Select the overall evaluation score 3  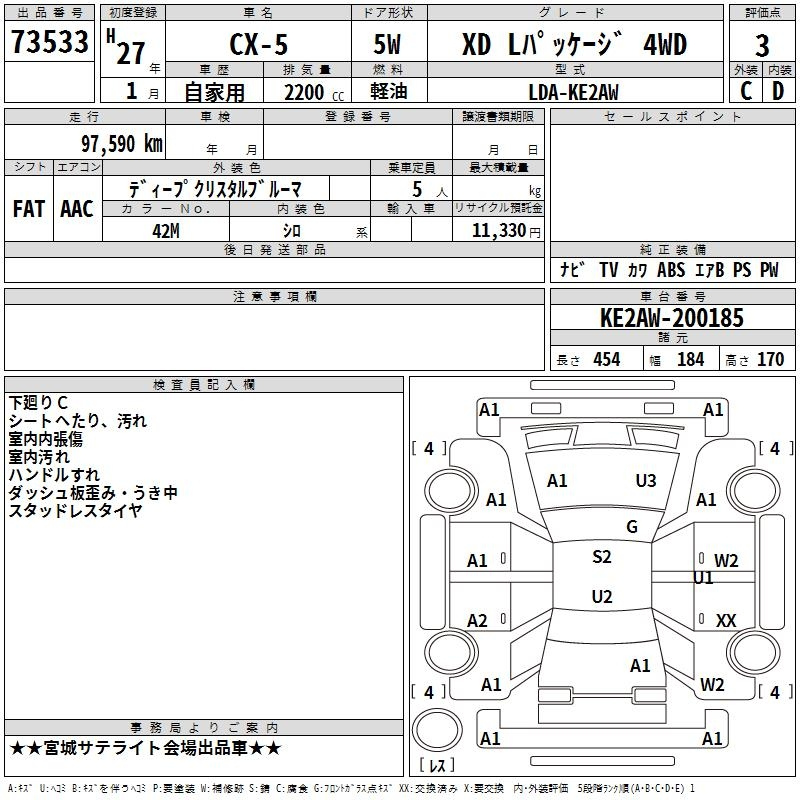point(762,45)
